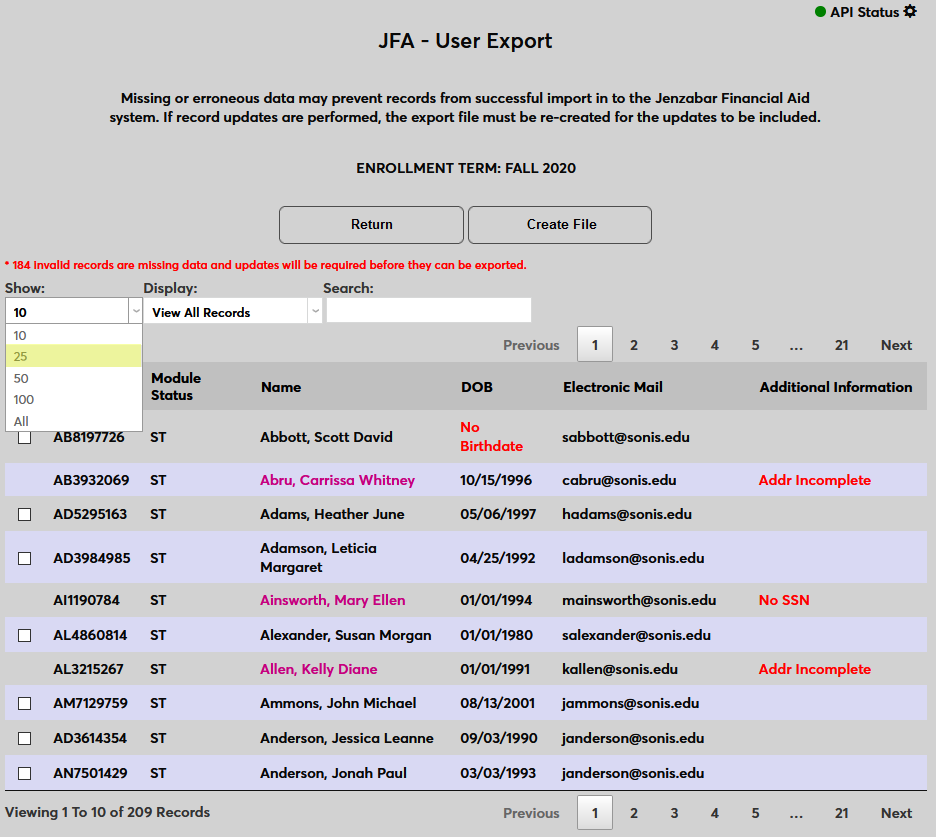Click the green API Status indicator dot
This screenshot has width=936, height=837.
pos(820,12)
